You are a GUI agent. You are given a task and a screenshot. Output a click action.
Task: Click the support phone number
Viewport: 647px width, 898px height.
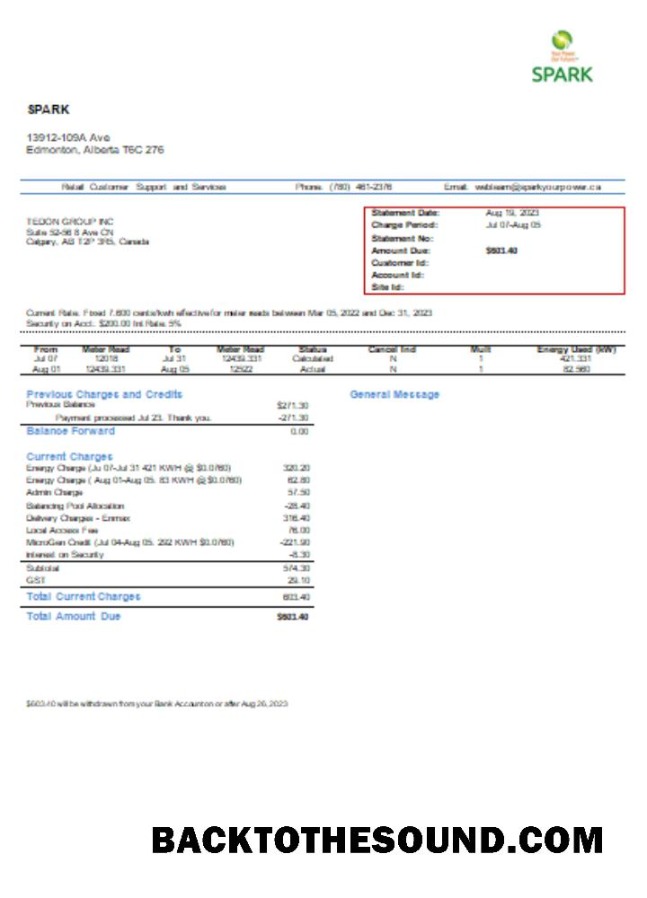(x=360, y=187)
